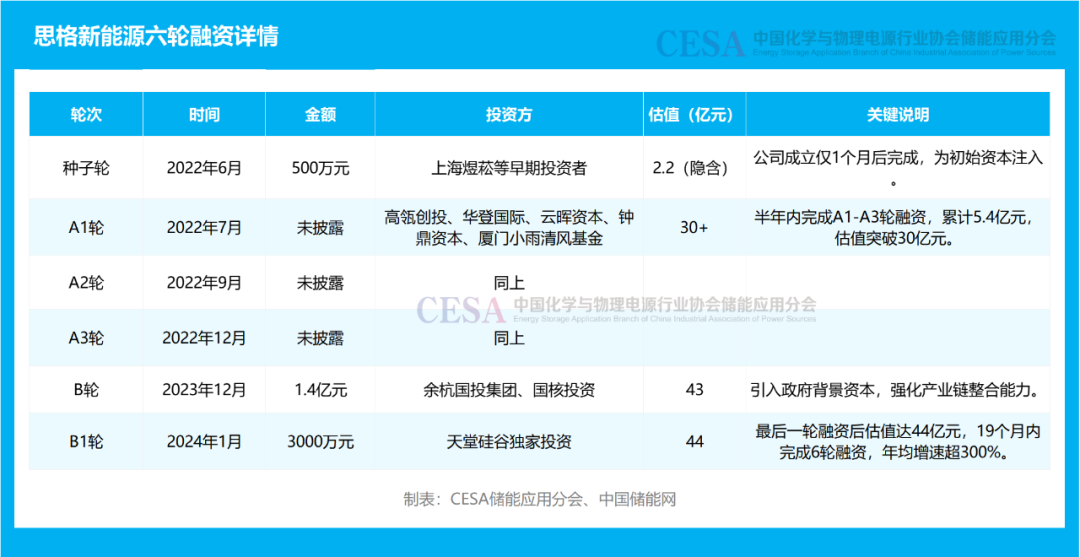Click the 投资方 column header

coord(509,115)
